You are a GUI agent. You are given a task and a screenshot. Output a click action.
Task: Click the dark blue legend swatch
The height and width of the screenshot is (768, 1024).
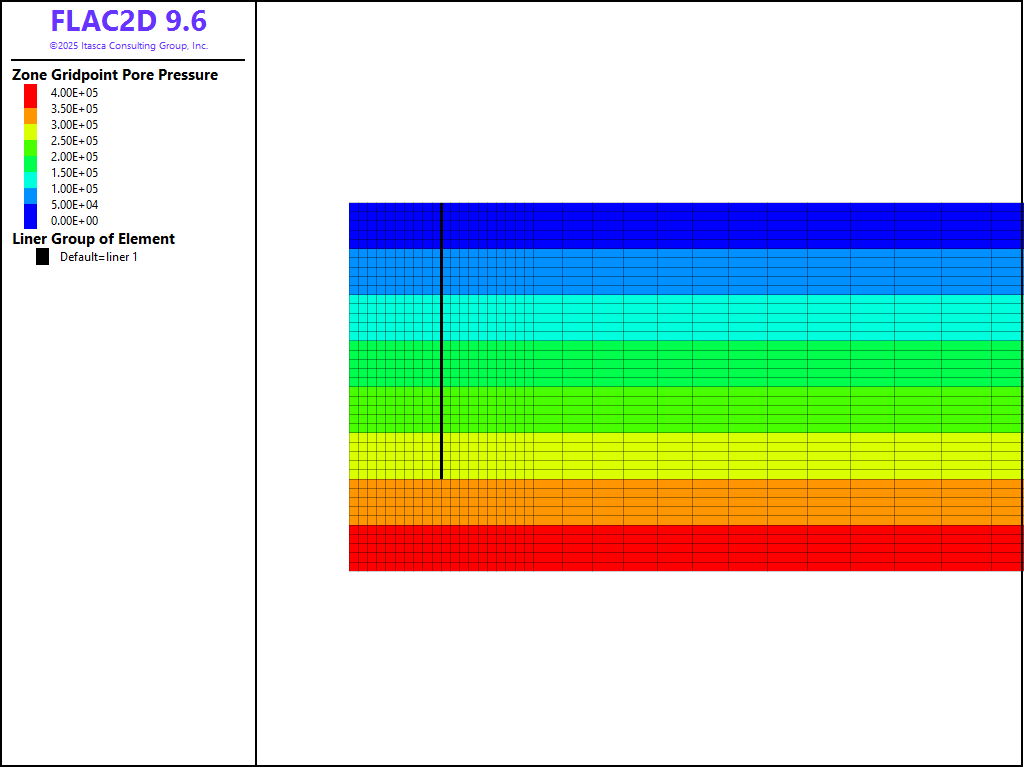31,215
